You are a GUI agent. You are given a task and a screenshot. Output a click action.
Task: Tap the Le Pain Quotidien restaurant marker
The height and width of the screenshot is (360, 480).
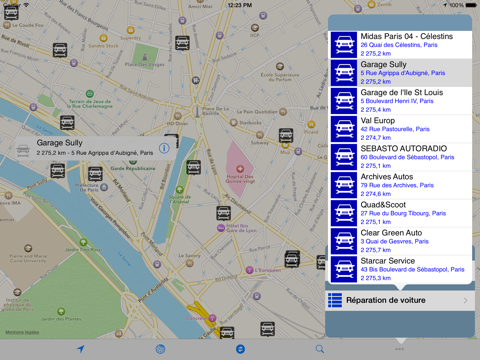point(283,111)
